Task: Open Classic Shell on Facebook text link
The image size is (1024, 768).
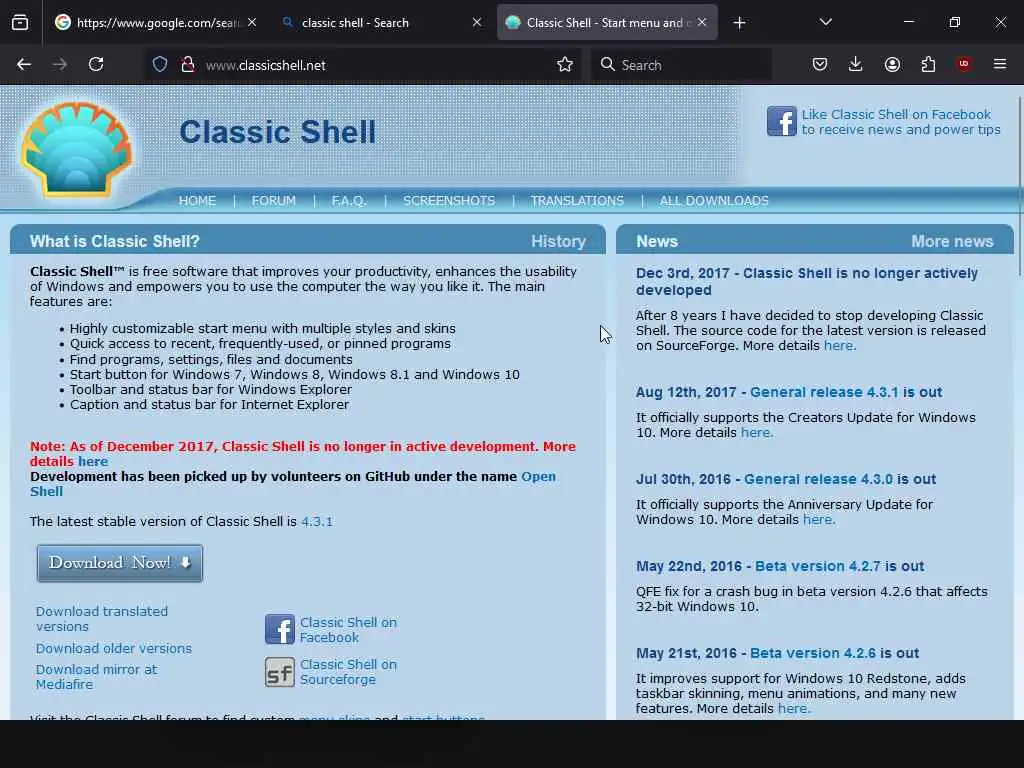Action: 348,630
